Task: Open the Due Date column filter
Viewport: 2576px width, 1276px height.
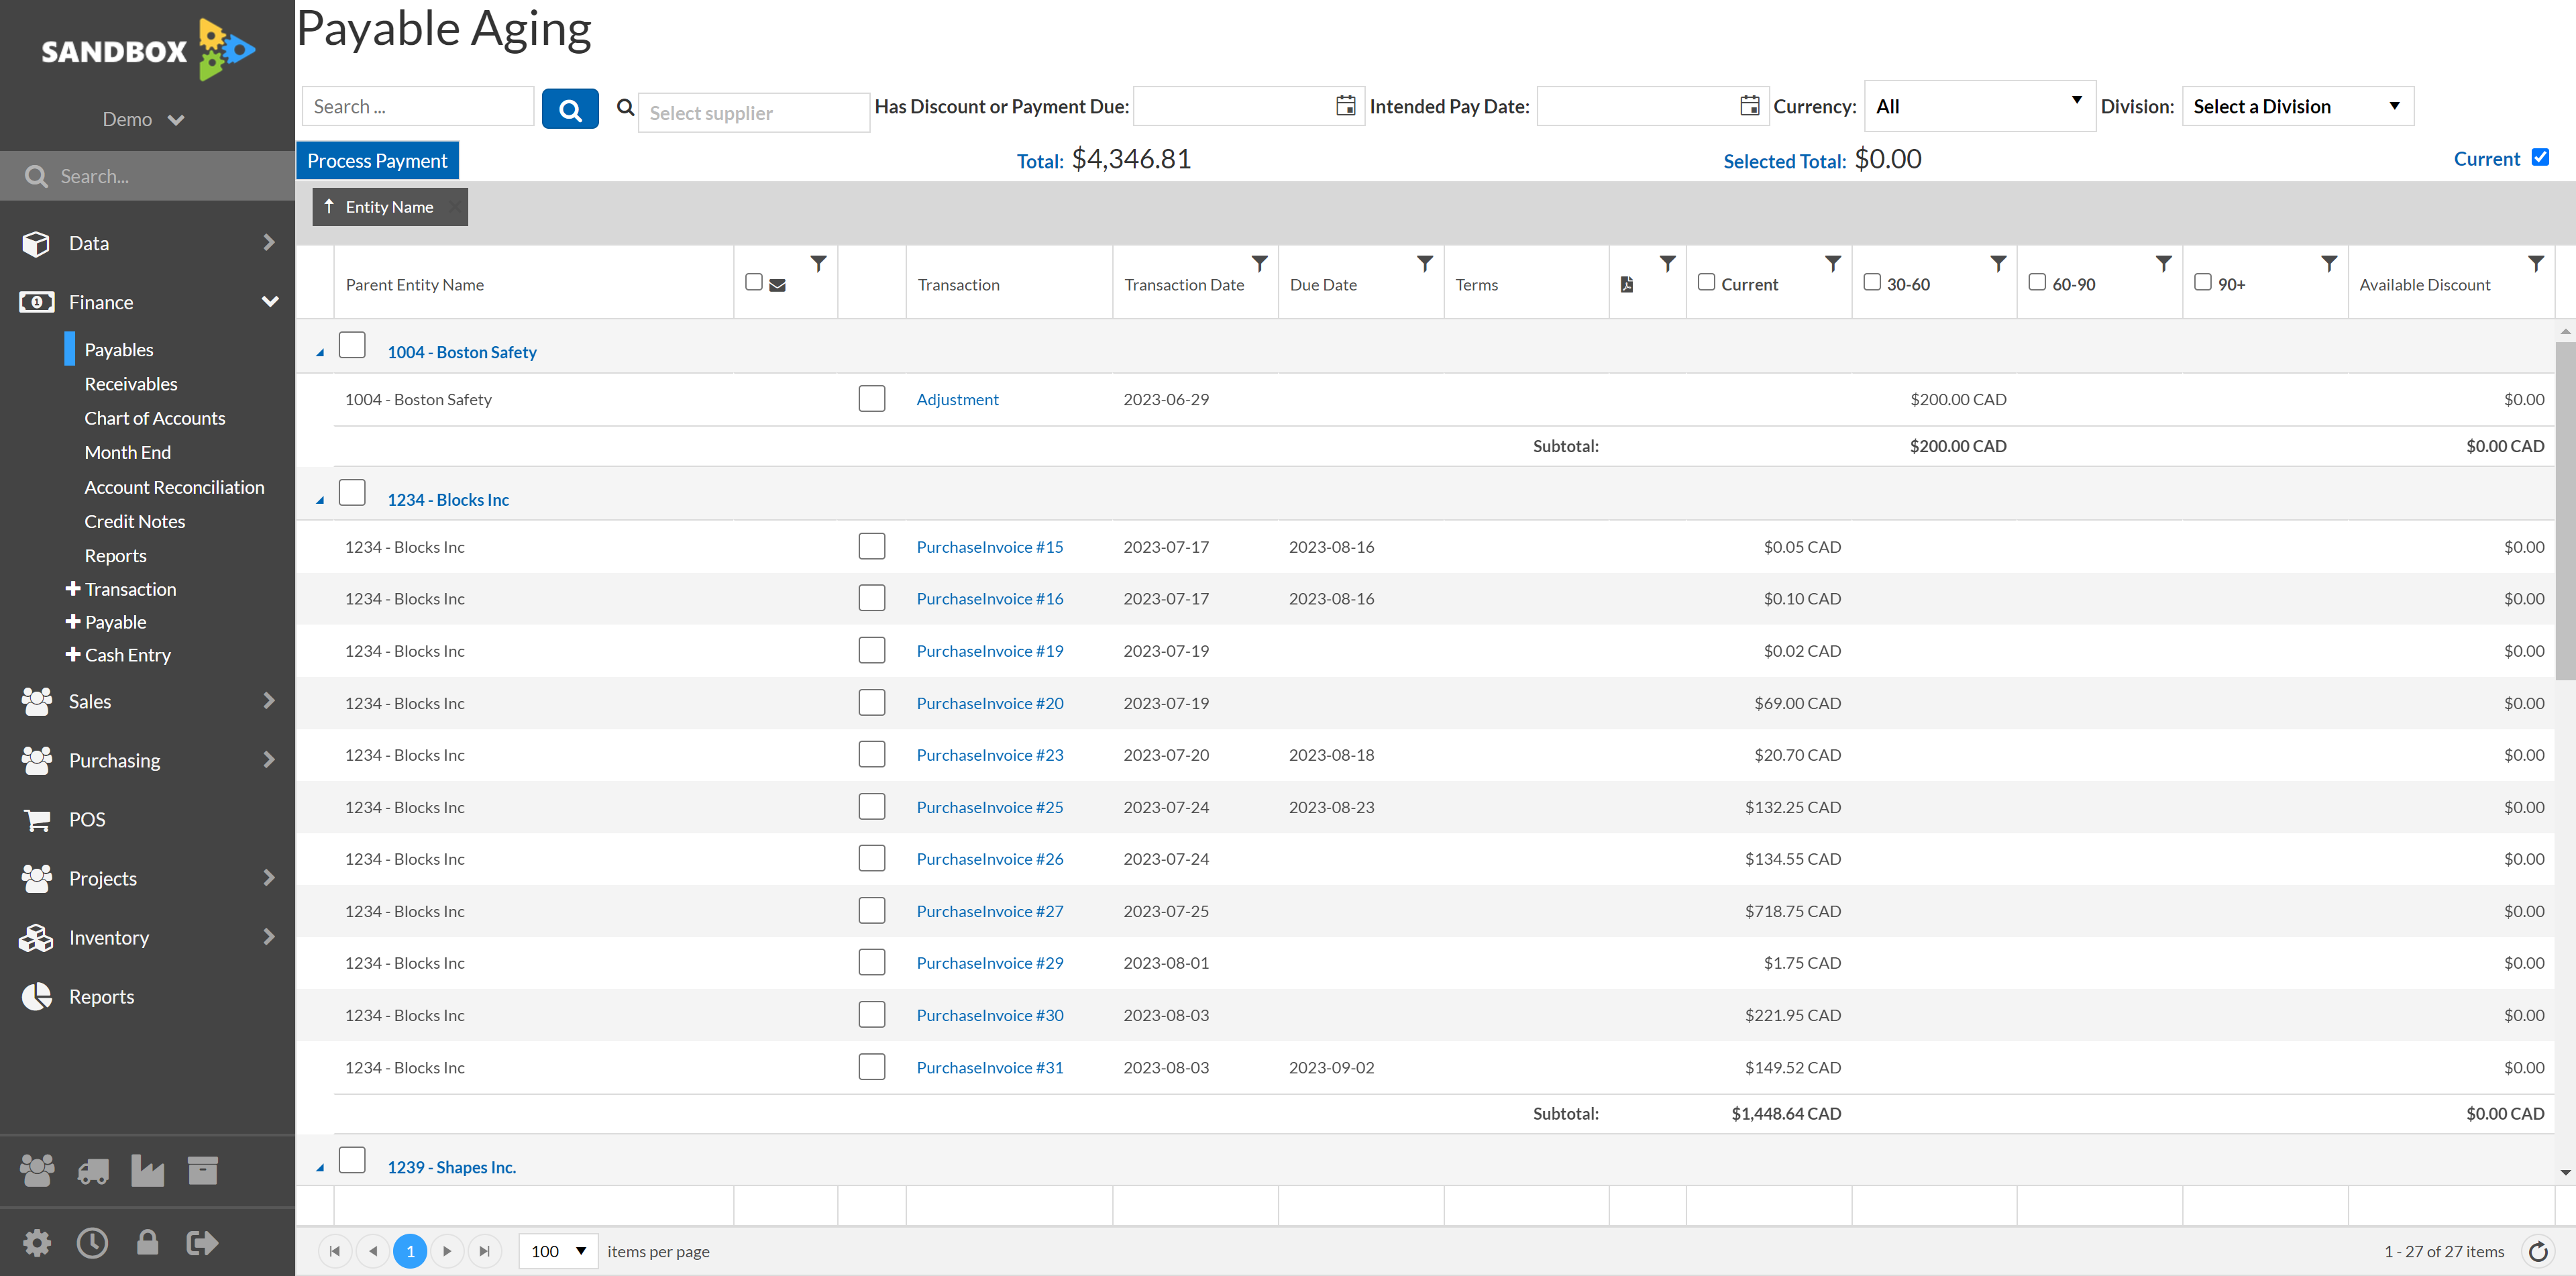Action: 1424,264
